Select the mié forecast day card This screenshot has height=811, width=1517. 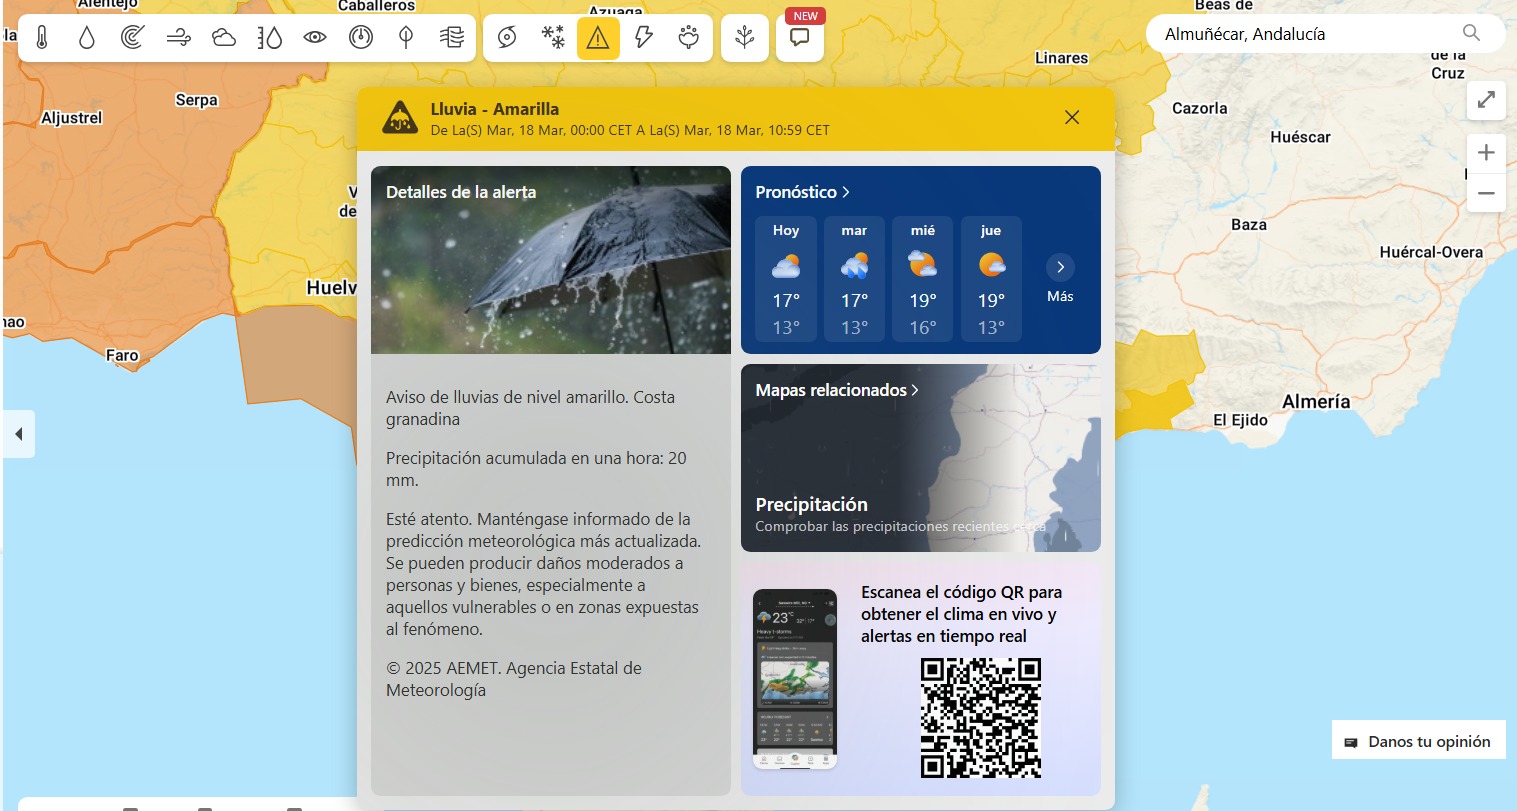[x=922, y=279]
